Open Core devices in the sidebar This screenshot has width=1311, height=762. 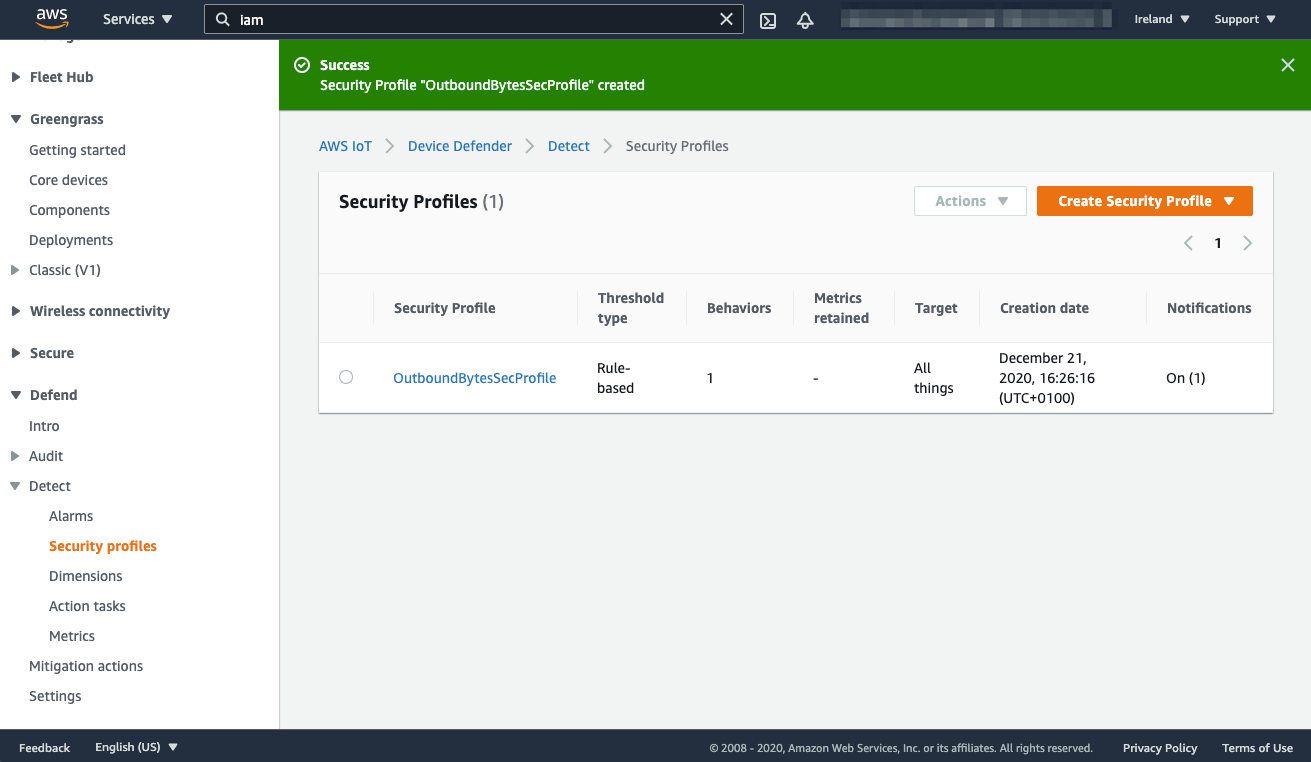68,180
